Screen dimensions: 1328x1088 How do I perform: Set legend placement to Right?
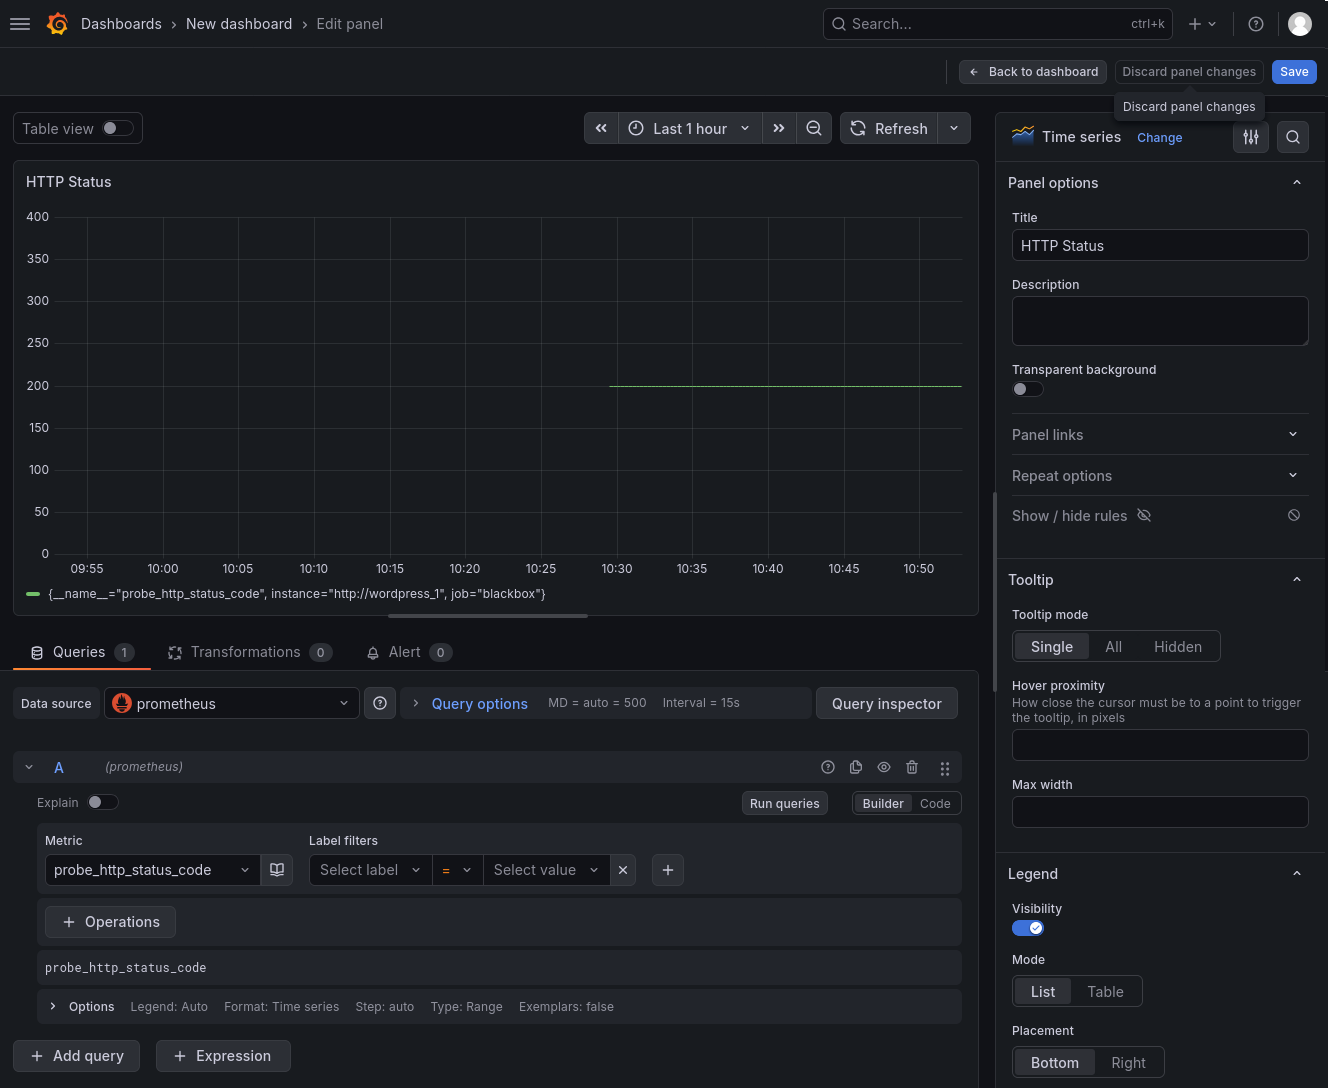[x=1128, y=1063]
